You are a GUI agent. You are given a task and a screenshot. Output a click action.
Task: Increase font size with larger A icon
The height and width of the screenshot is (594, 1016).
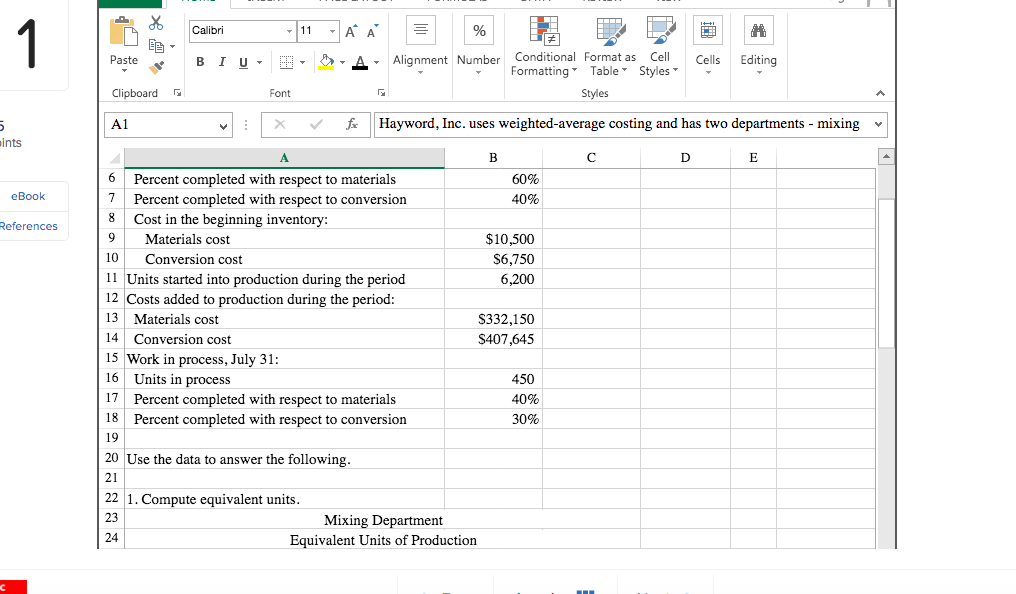pos(351,31)
